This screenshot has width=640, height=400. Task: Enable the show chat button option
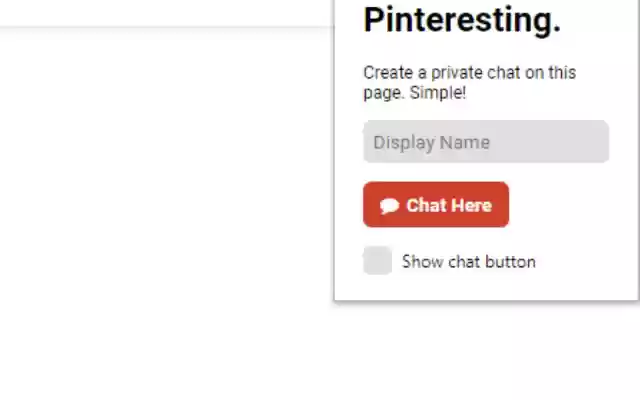click(377, 261)
